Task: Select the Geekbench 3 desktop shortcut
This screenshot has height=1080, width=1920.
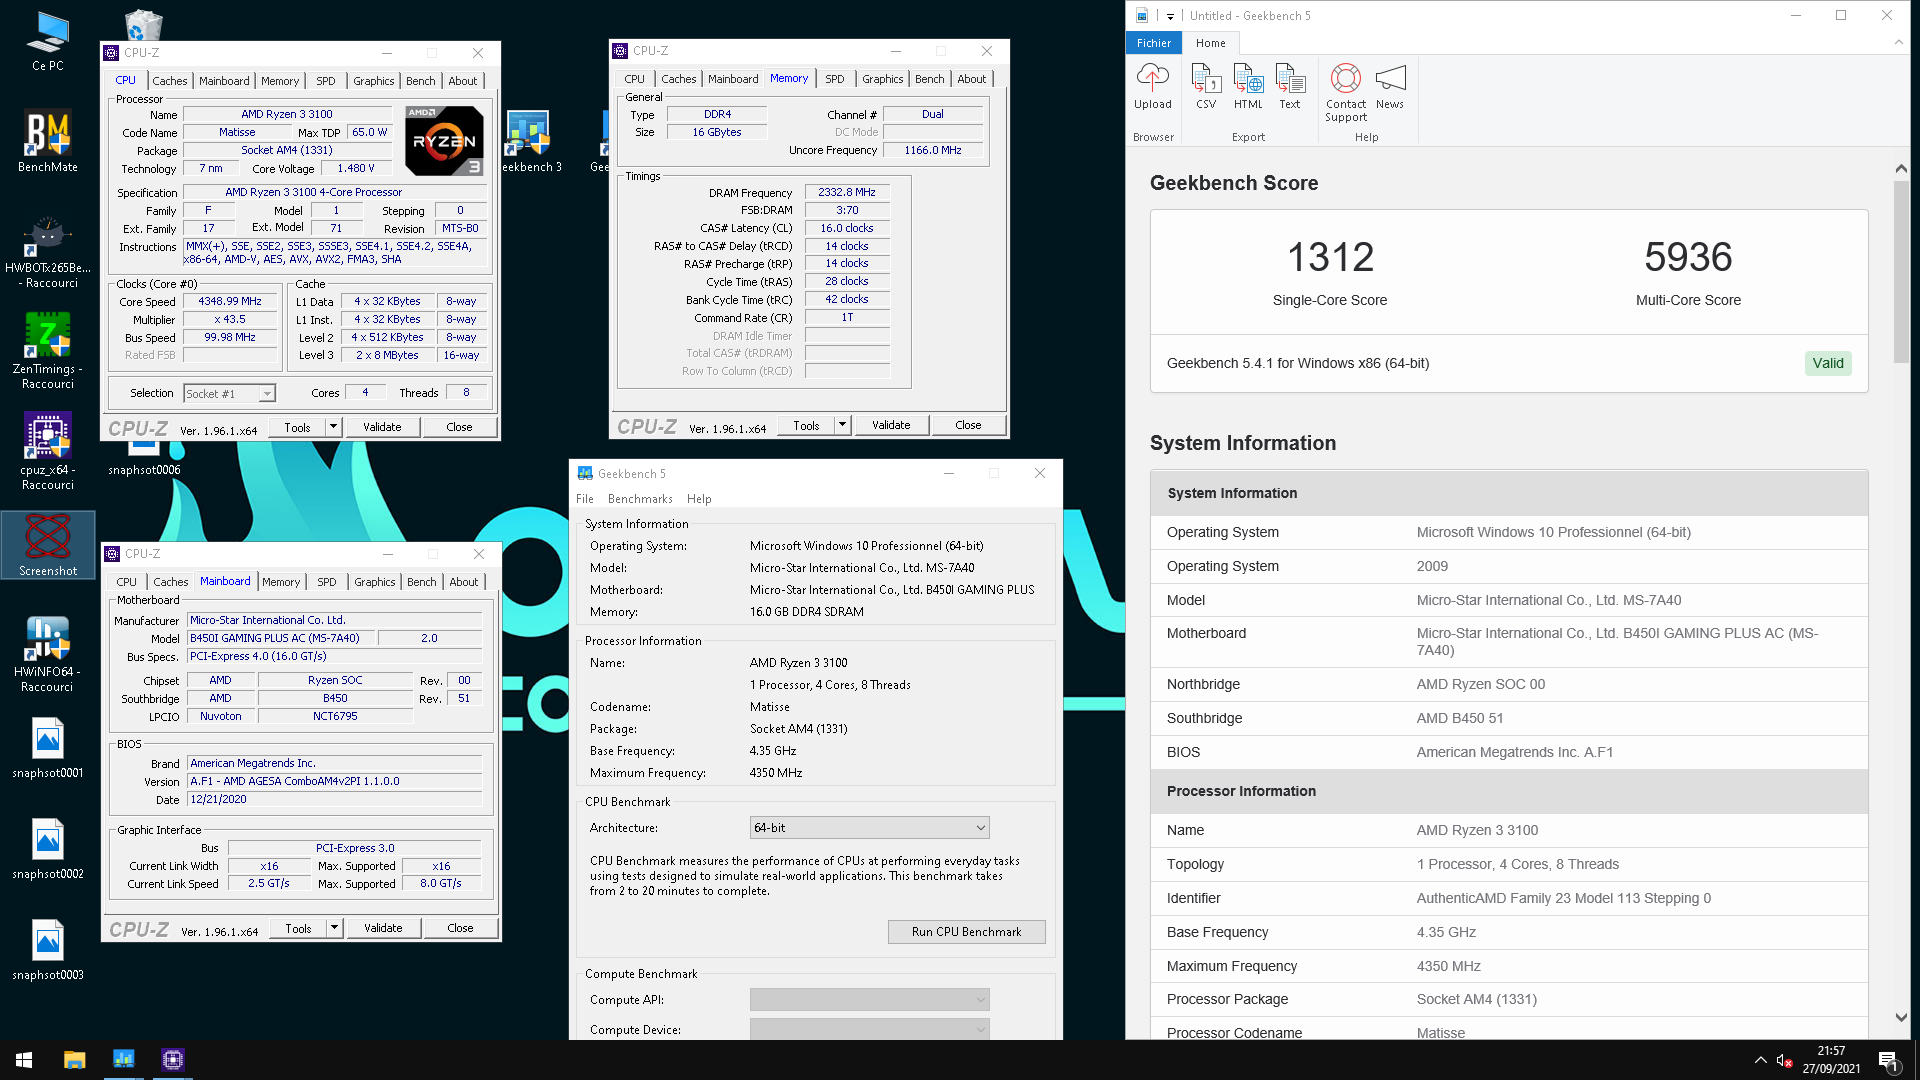Action: tap(528, 141)
